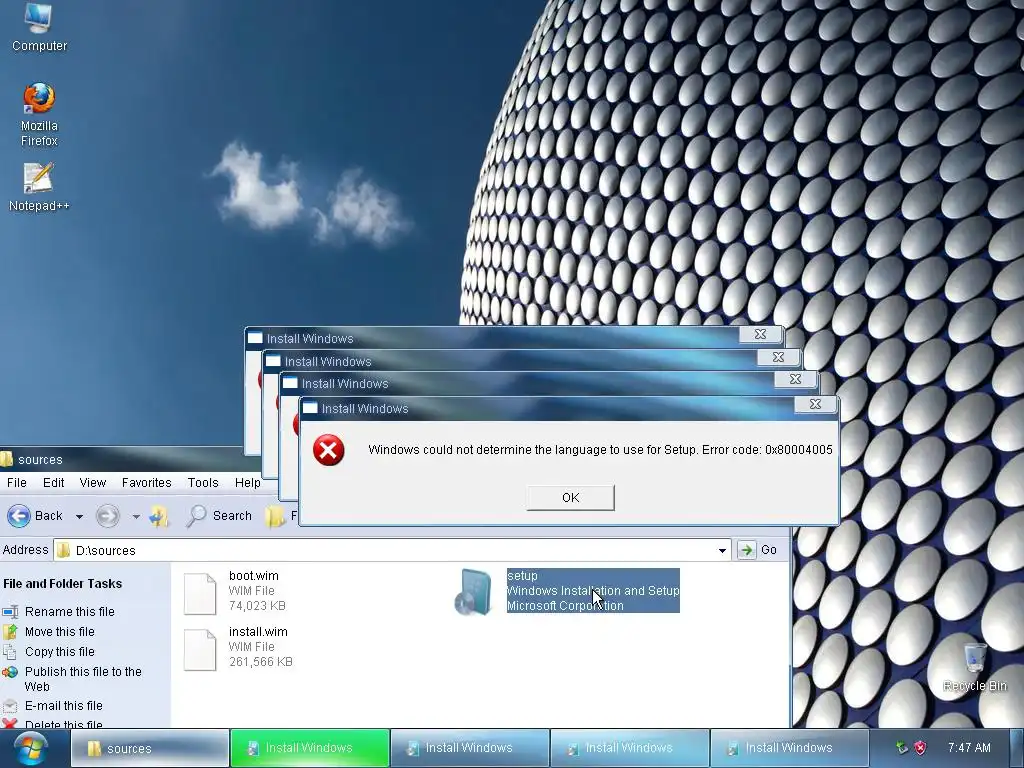
Task: Click the Up folder toolbar icon
Action: click(x=159, y=516)
